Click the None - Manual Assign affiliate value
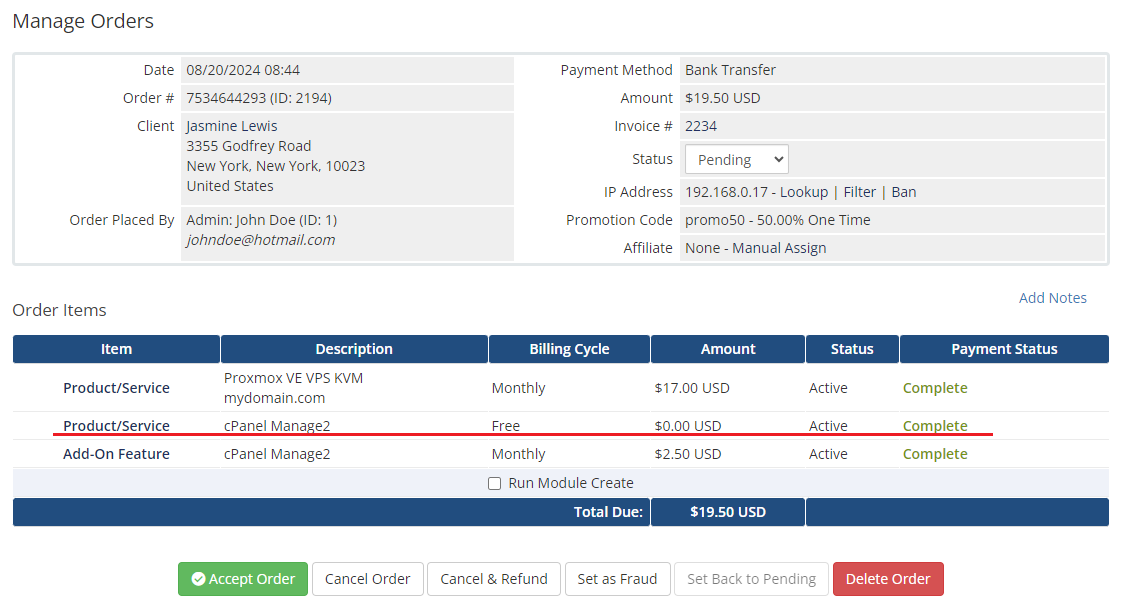This screenshot has width=1121, height=610. (756, 248)
